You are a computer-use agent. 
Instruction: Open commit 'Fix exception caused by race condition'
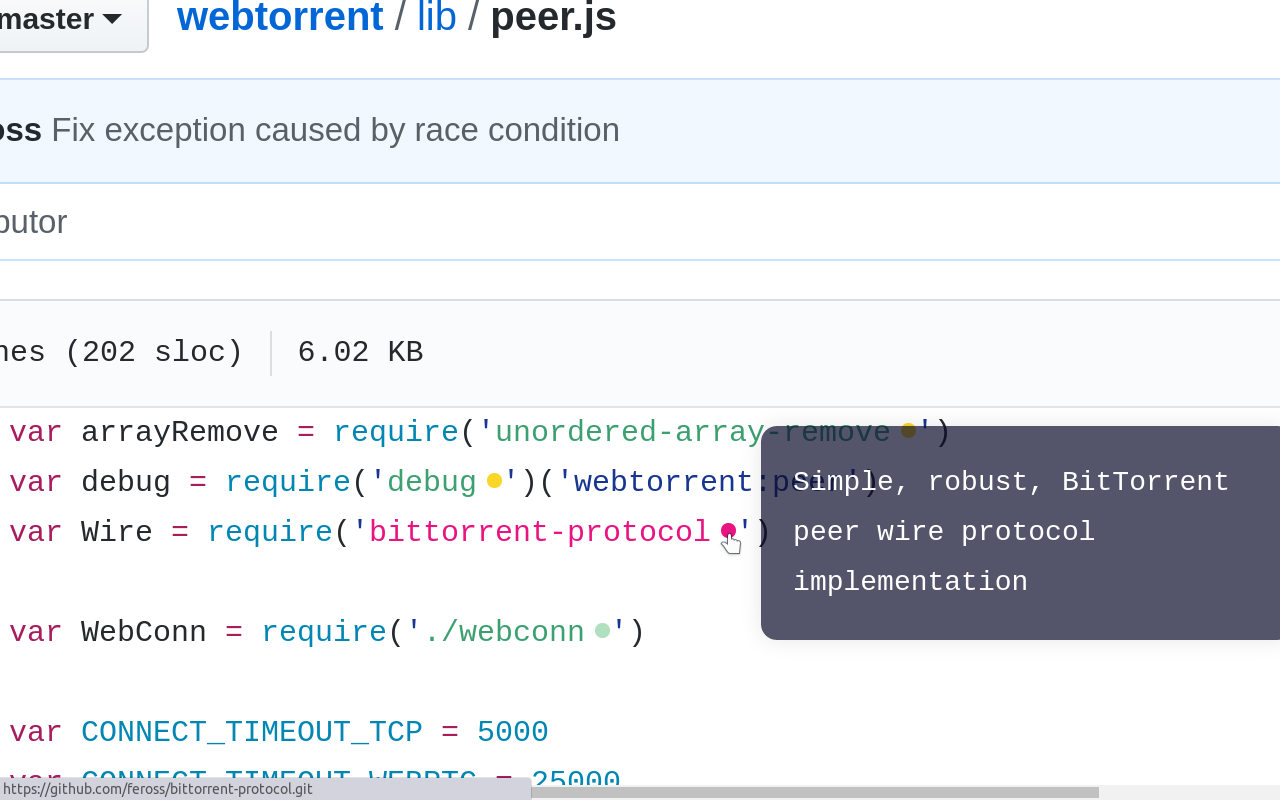[335, 130]
